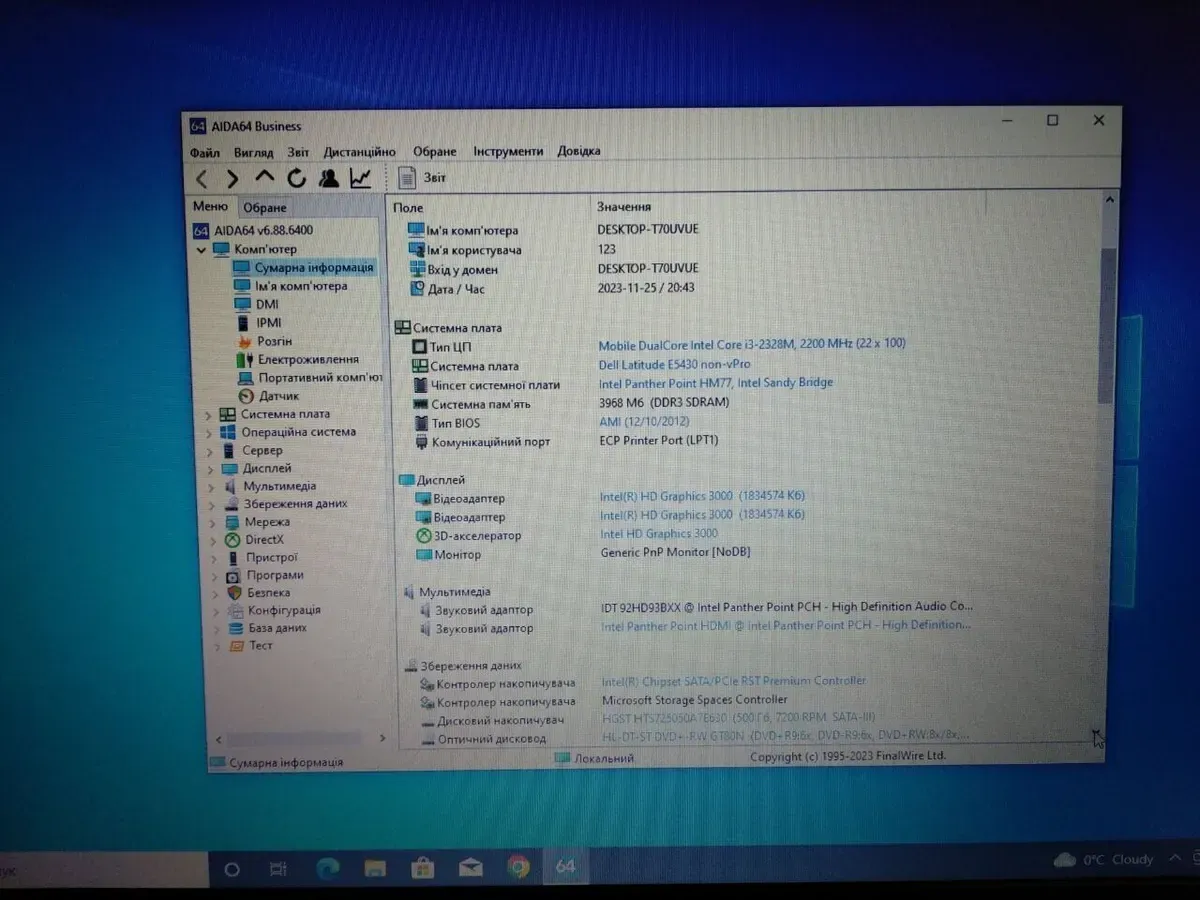Open user management toolbar icon
The height and width of the screenshot is (900, 1200).
point(328,178)
